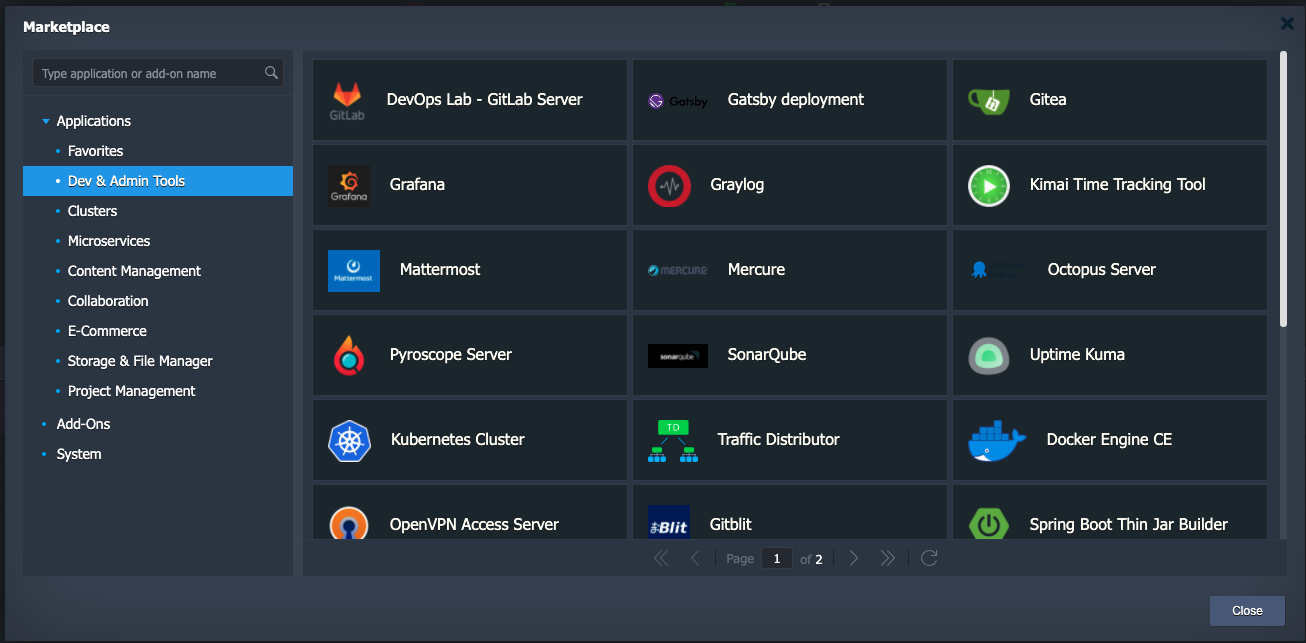Open Graylog via its red logo icon
Viewport: 1306px width, 643px height.
669,185
